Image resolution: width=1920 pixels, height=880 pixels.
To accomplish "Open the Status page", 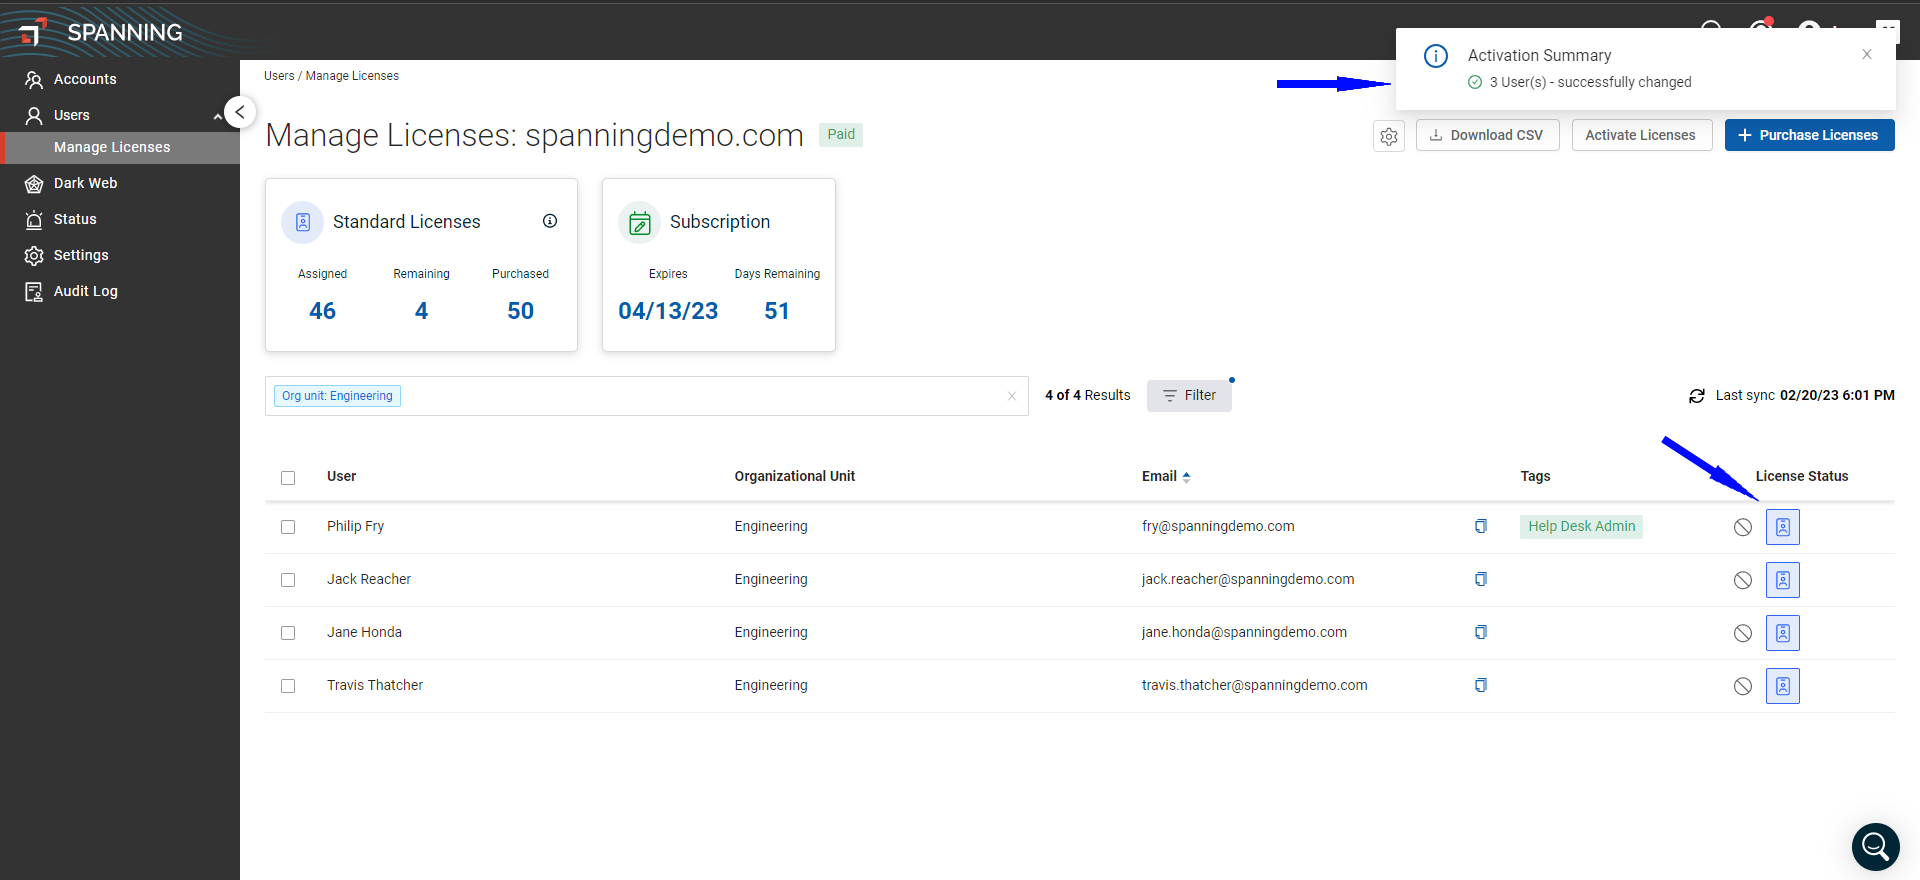I will (x=75, y=219).
